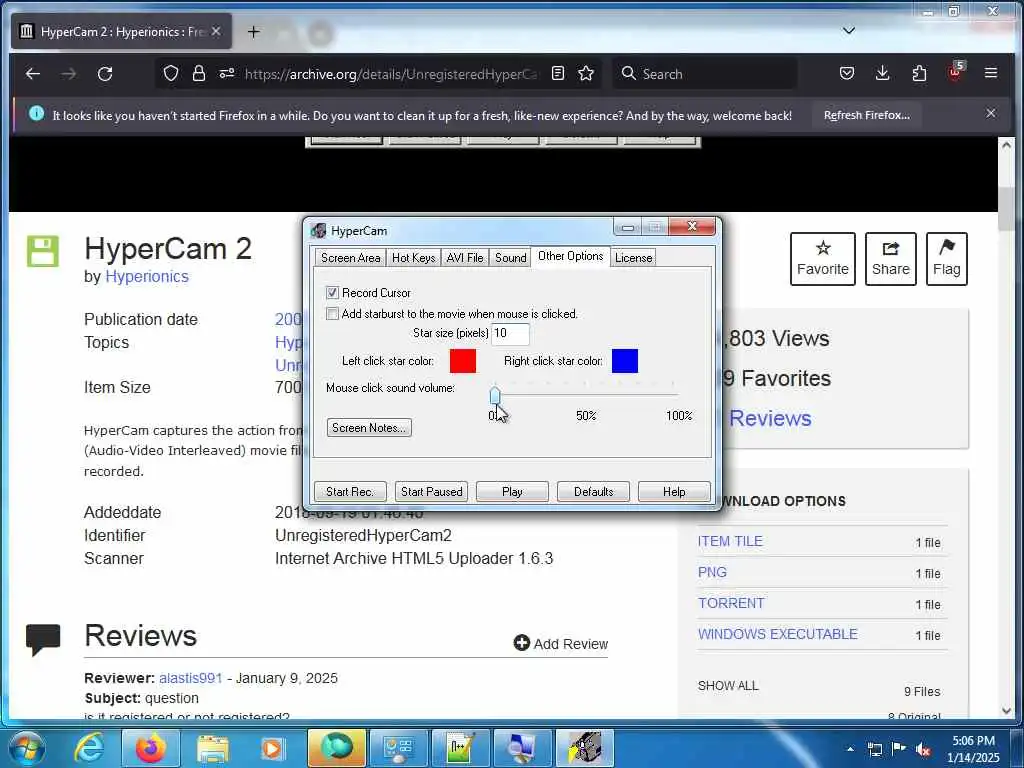Click the Star size pixels field
Screen dimensions: 1024x768
coord(510,333)
